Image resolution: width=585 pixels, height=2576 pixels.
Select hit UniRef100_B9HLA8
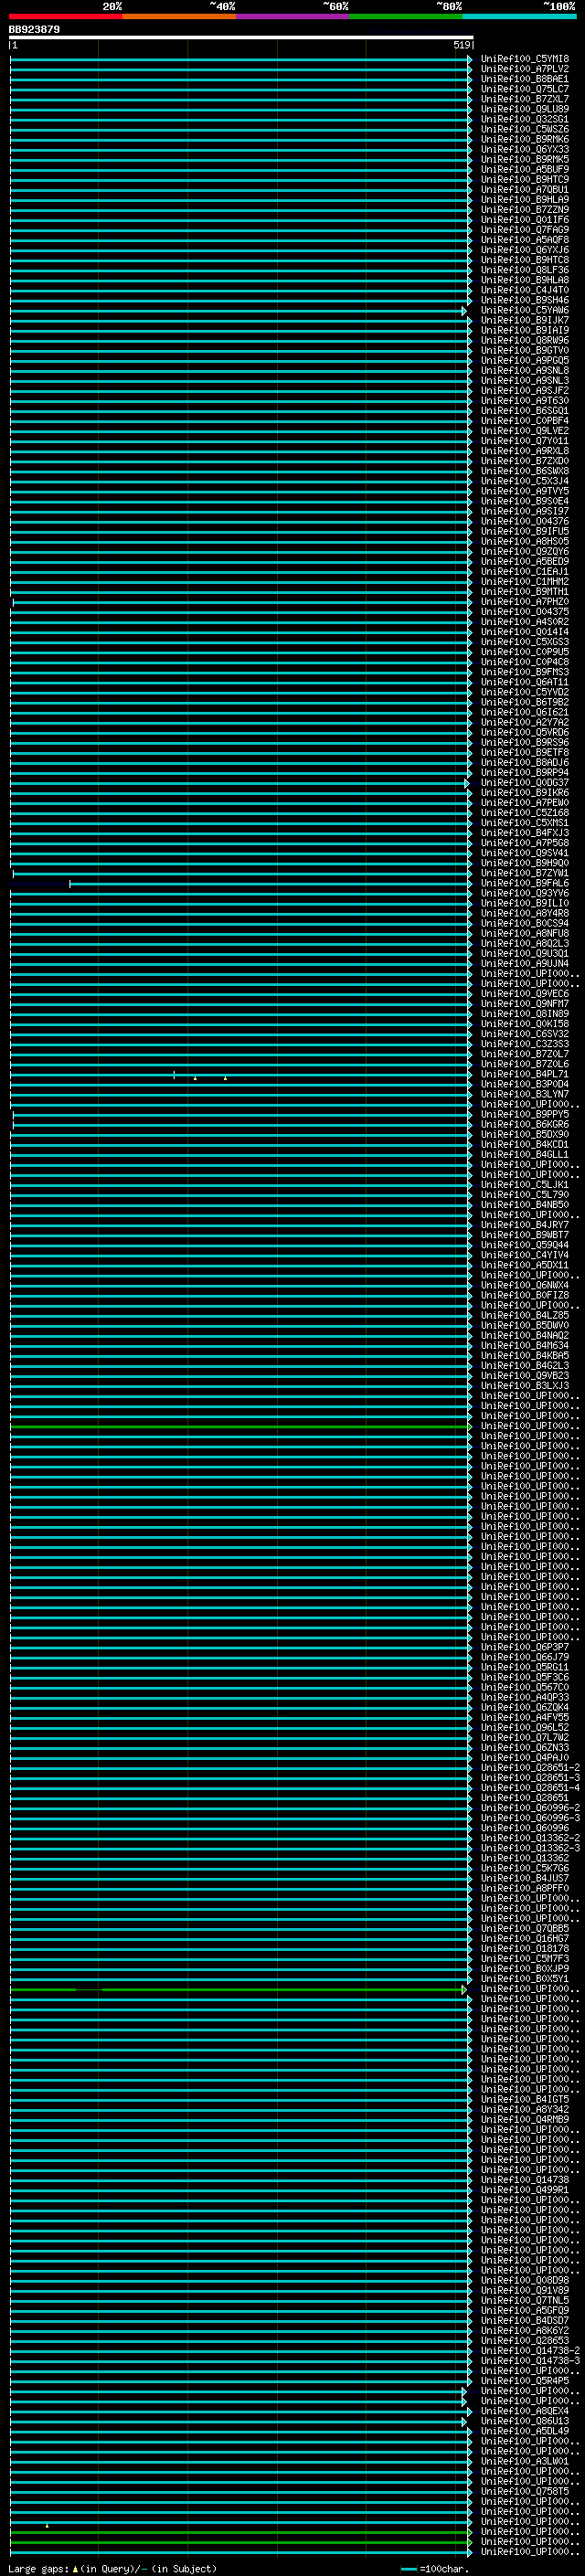524,280
